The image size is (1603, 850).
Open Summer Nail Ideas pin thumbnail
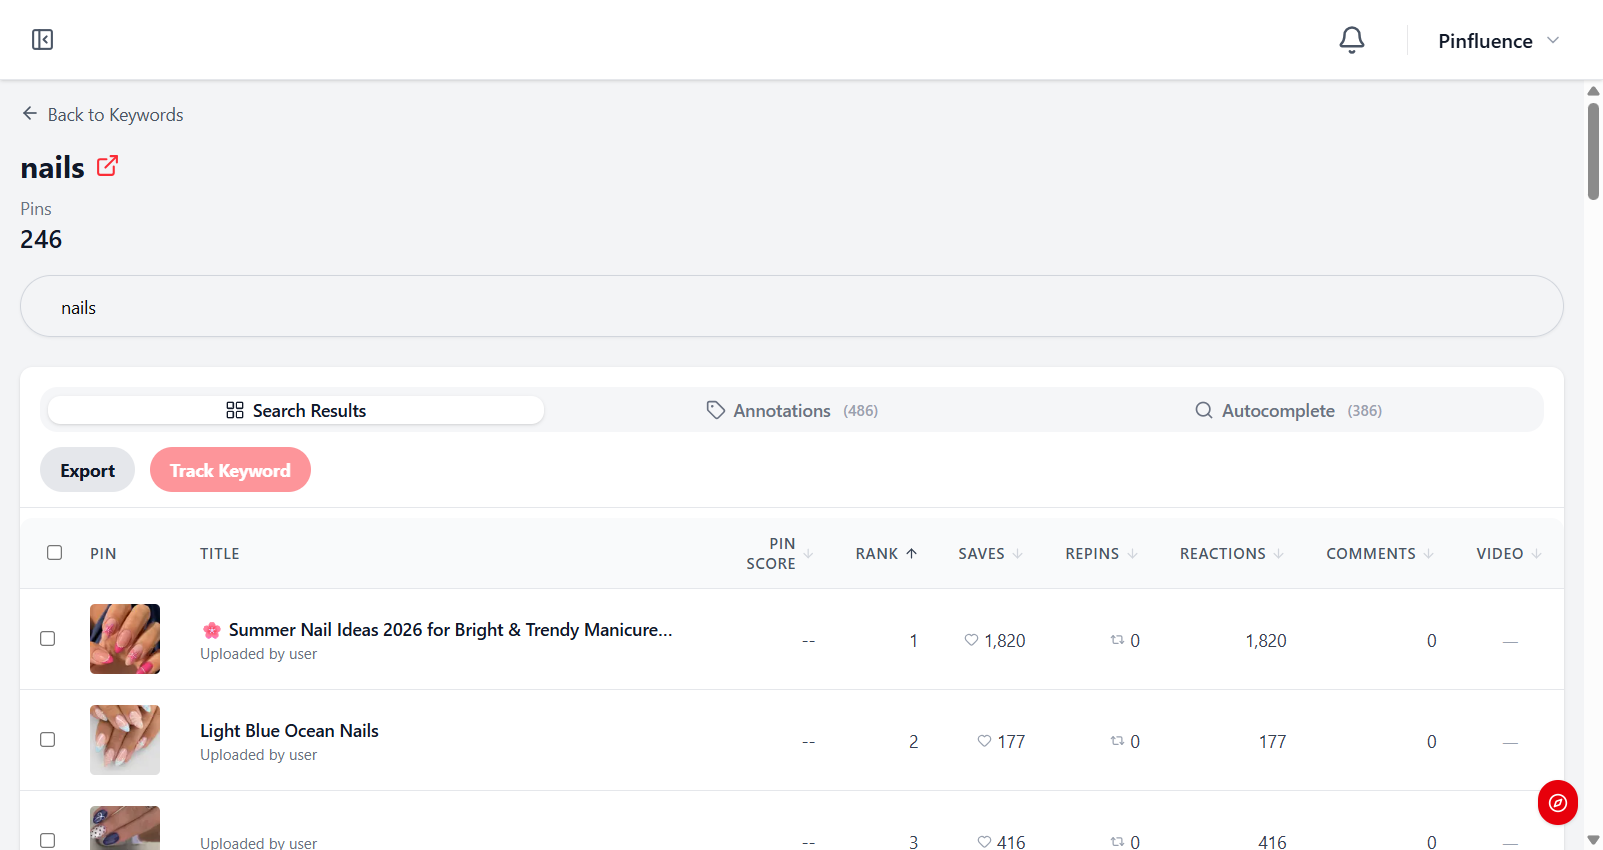125,639
